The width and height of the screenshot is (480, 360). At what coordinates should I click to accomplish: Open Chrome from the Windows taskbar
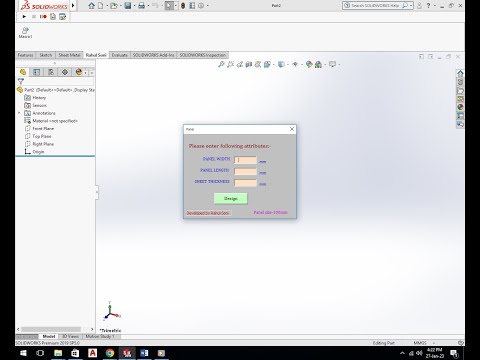[x=110, y=353]
